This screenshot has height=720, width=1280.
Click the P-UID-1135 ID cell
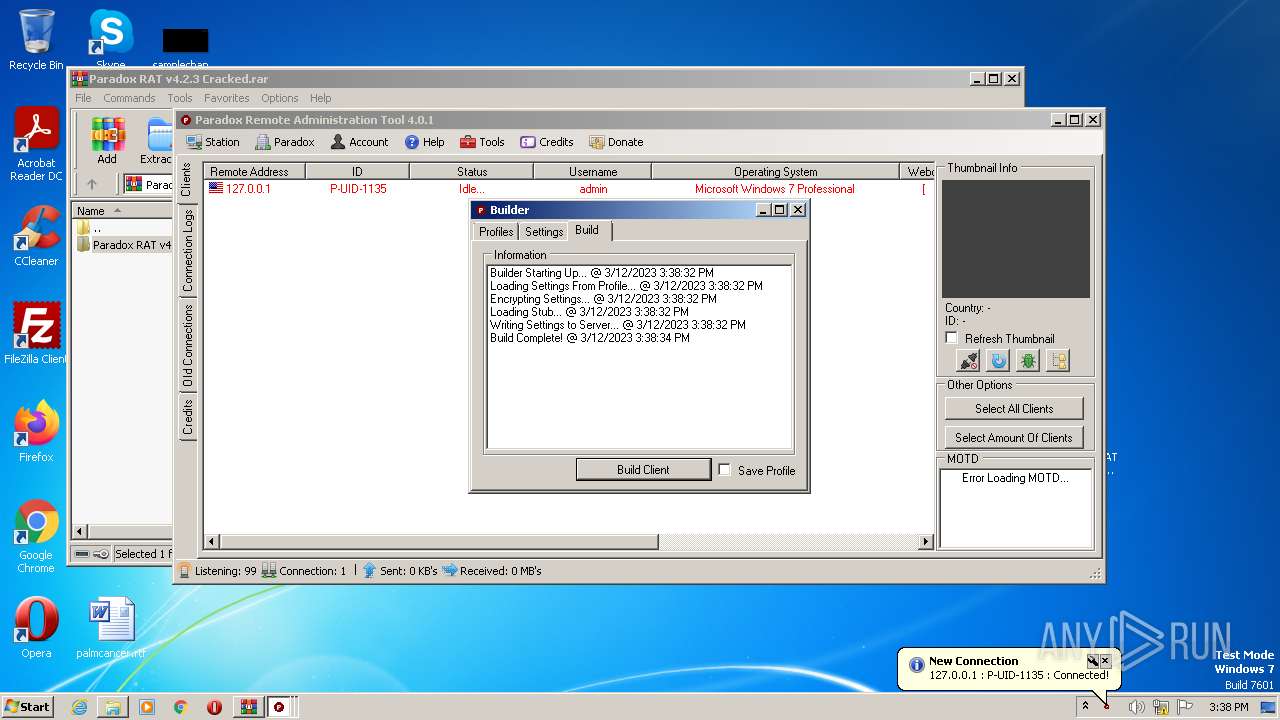click(358, 188)
